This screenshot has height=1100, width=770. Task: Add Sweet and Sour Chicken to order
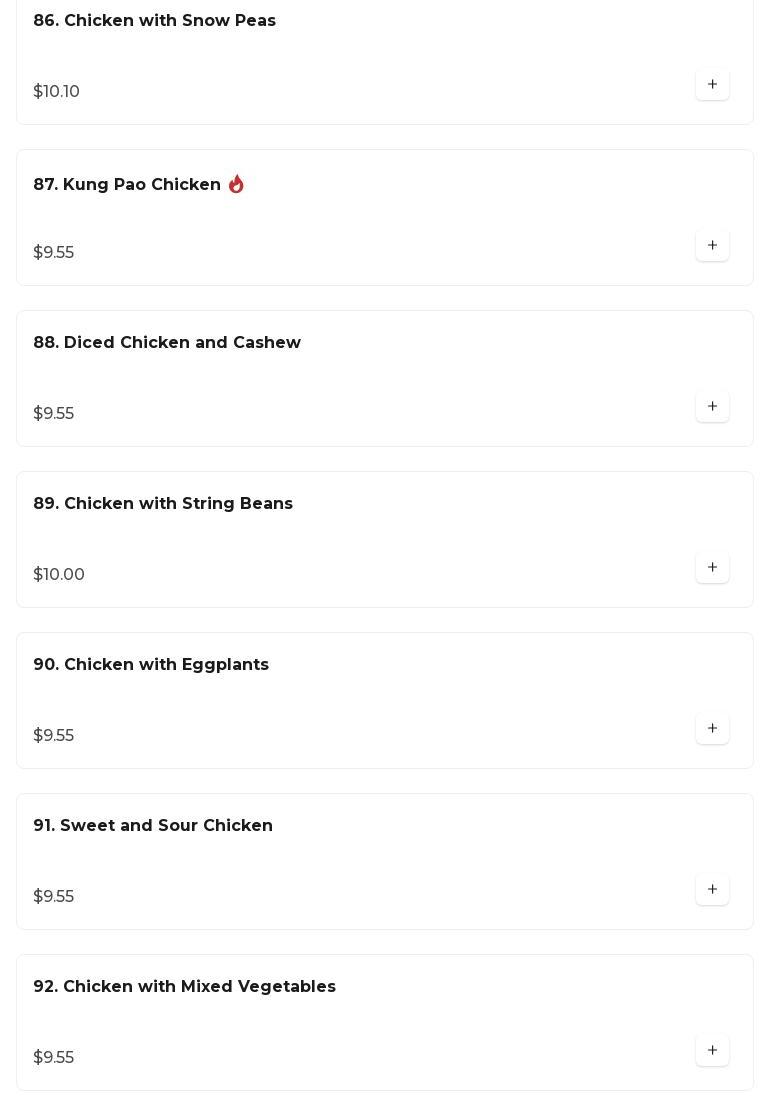point(712,890)
